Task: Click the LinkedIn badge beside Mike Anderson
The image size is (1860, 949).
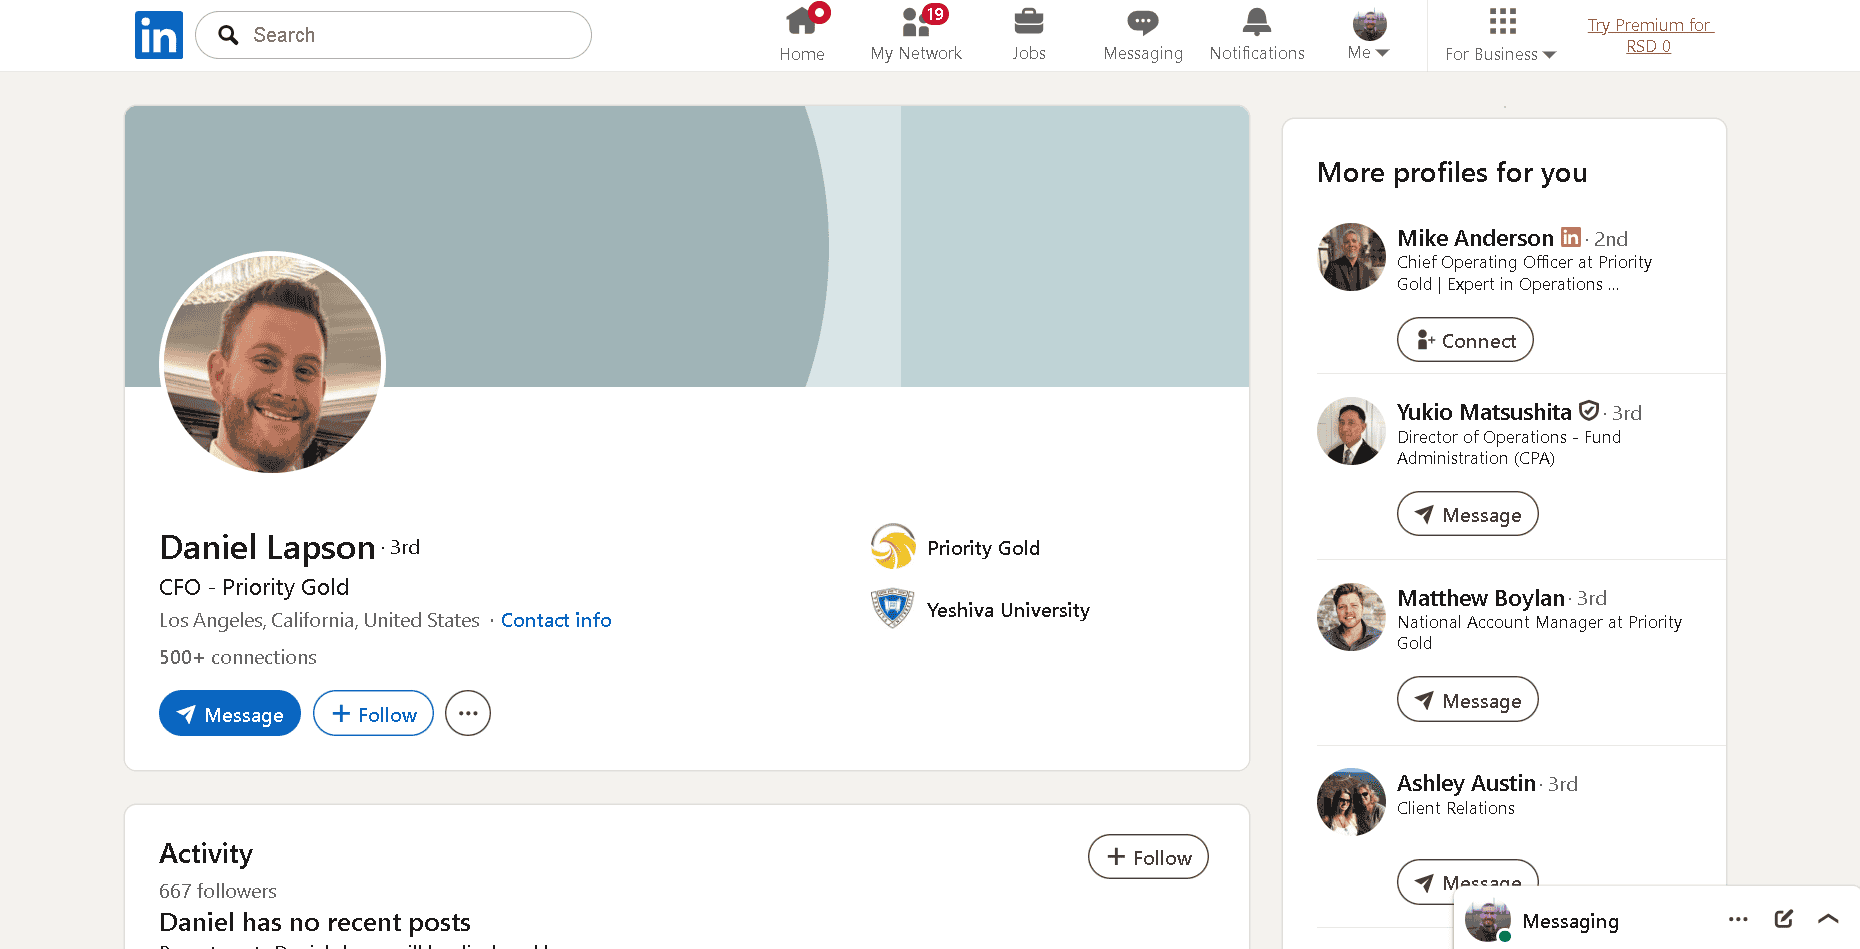Action: tap(1571, 237)
